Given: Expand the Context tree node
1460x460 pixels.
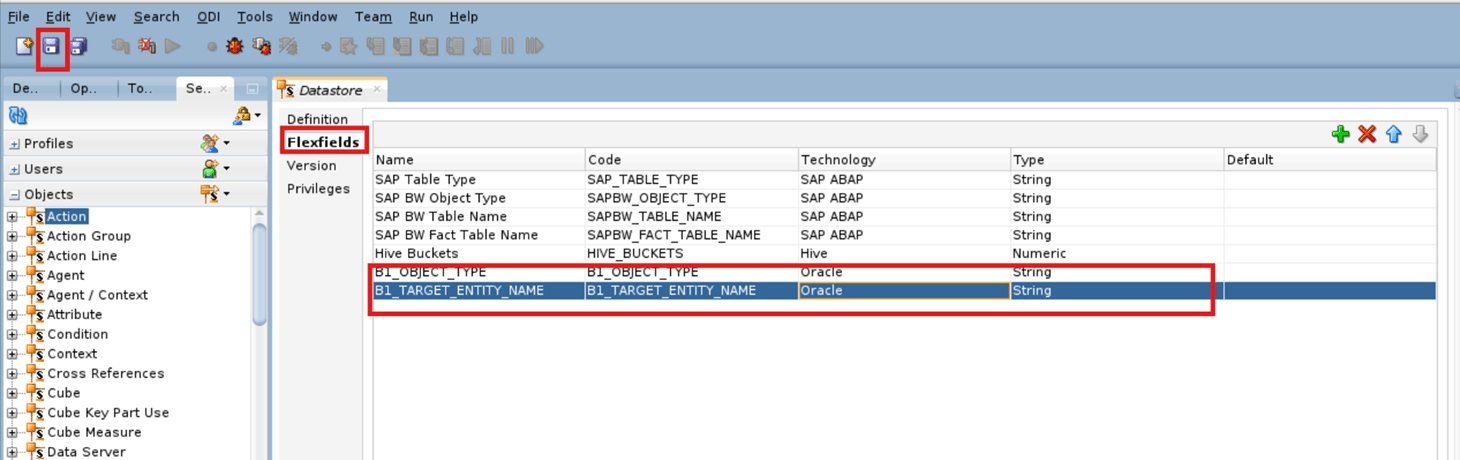Looking at the screenshot, I should [12, 354].
